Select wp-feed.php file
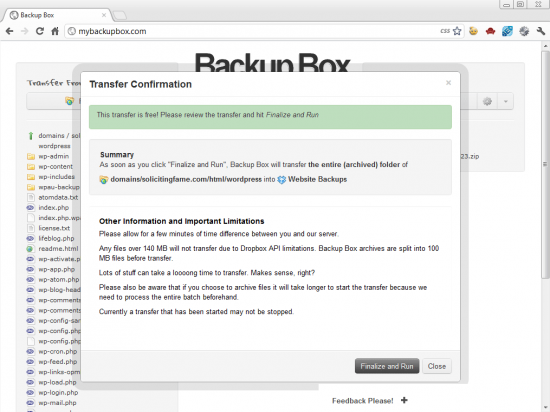 [x=58, y=362]
